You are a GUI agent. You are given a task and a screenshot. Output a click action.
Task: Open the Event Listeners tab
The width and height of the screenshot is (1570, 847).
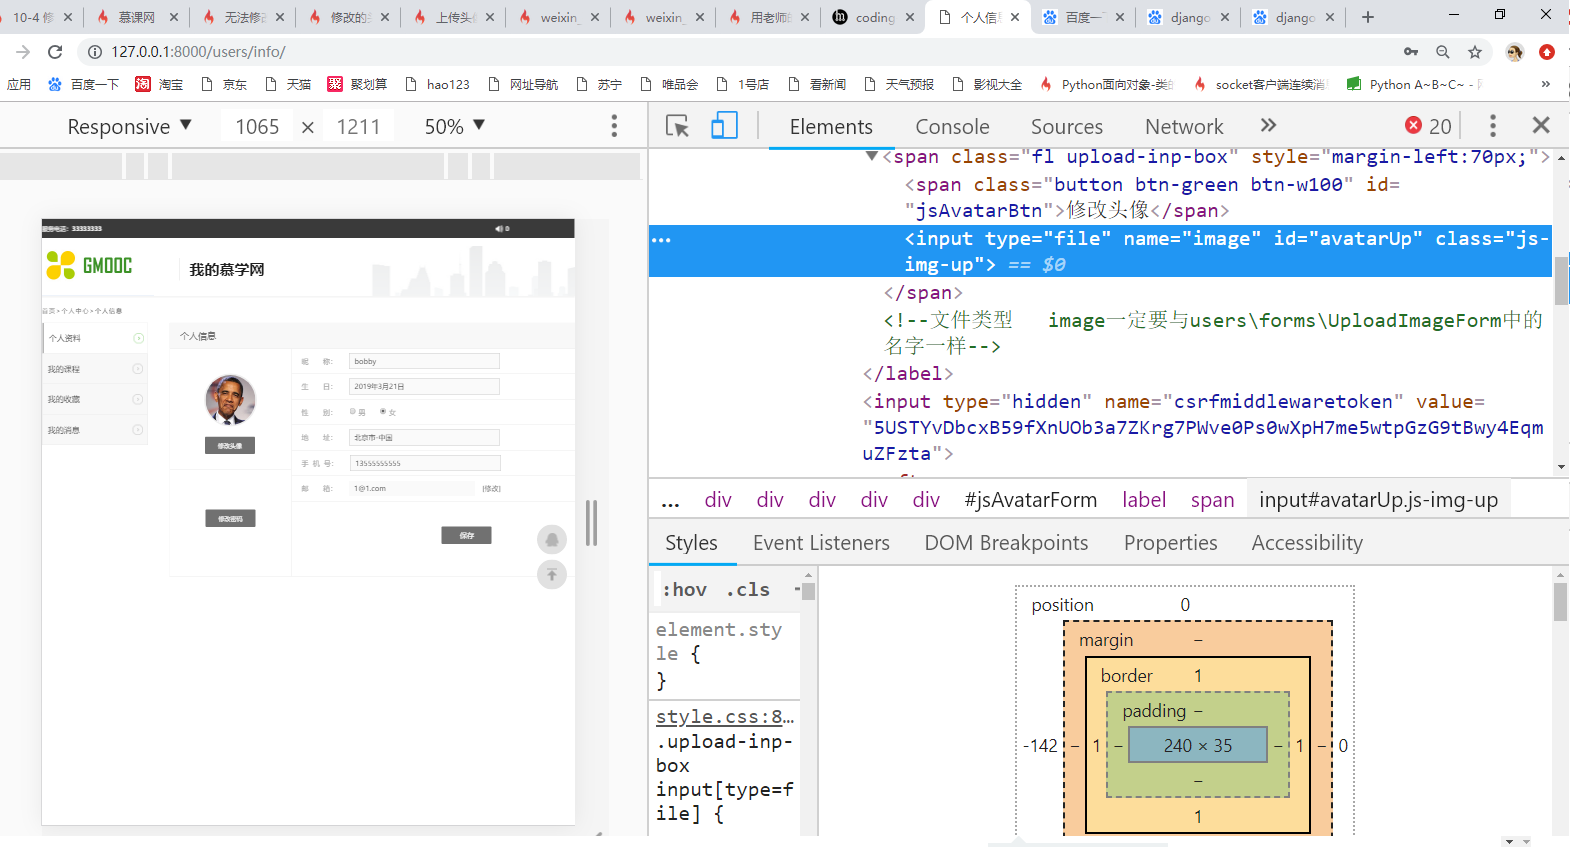[821, 543]
